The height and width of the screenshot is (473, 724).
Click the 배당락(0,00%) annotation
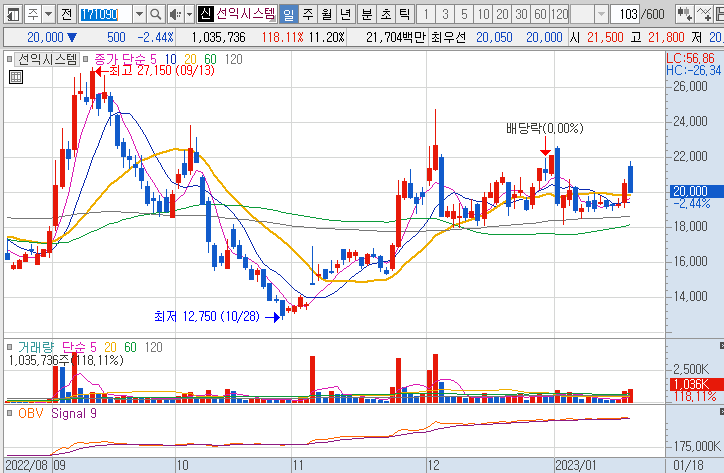click(x=545, y=128)
